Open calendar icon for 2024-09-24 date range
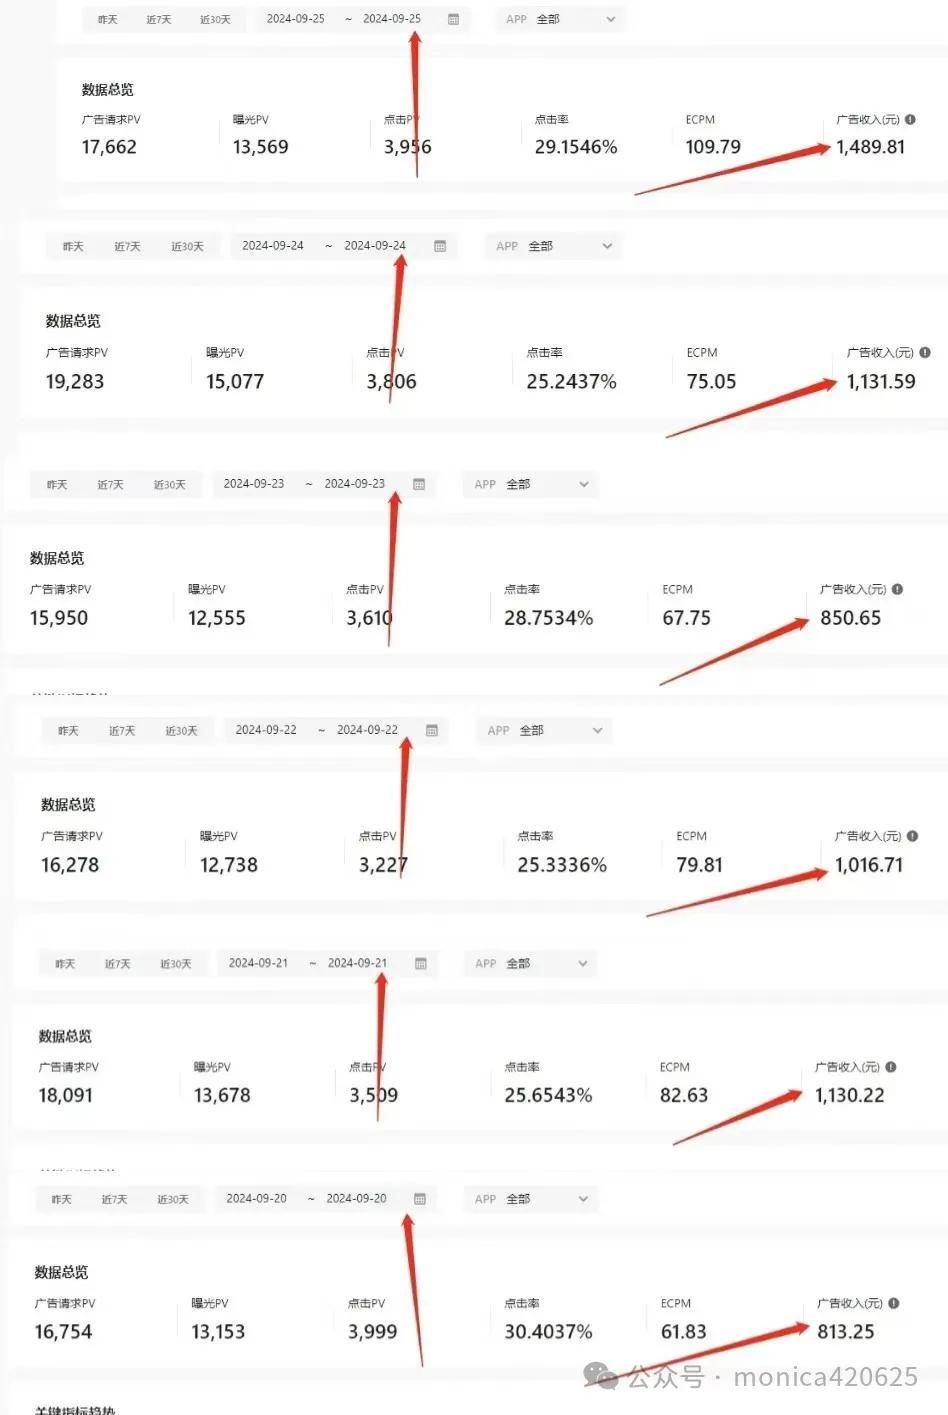 click(x=440, y=246)
